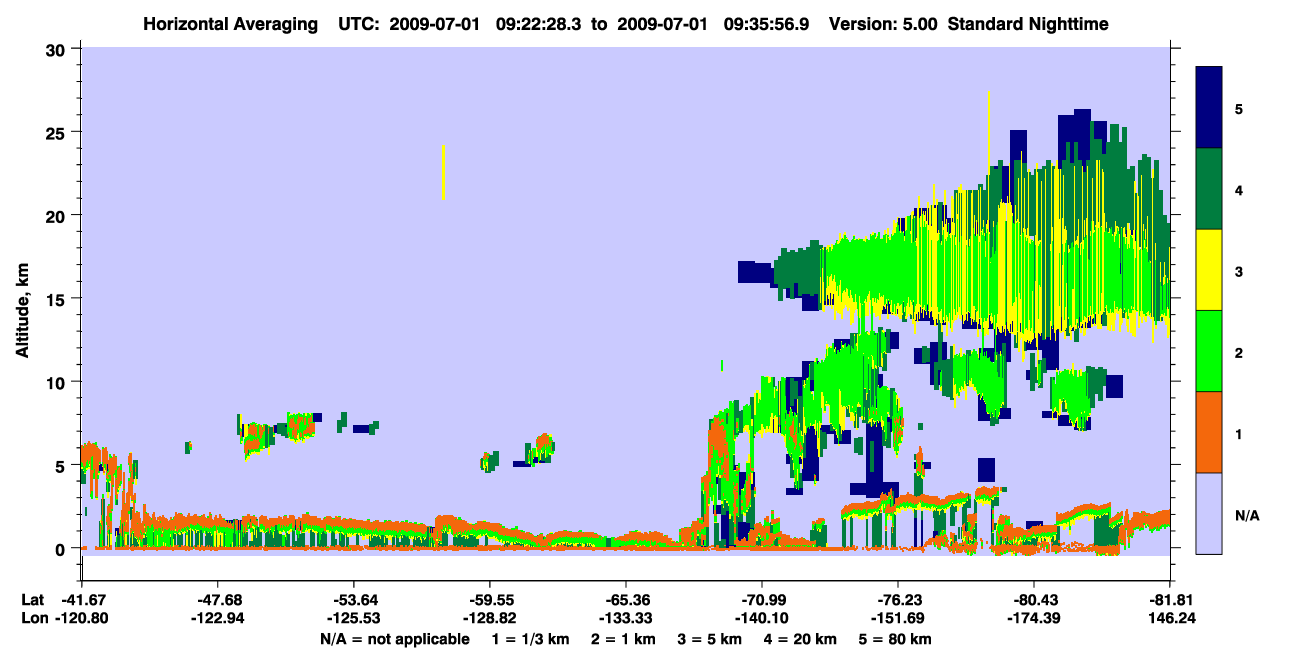
Task: Click the latitude value -76.23
Action: 898,600
